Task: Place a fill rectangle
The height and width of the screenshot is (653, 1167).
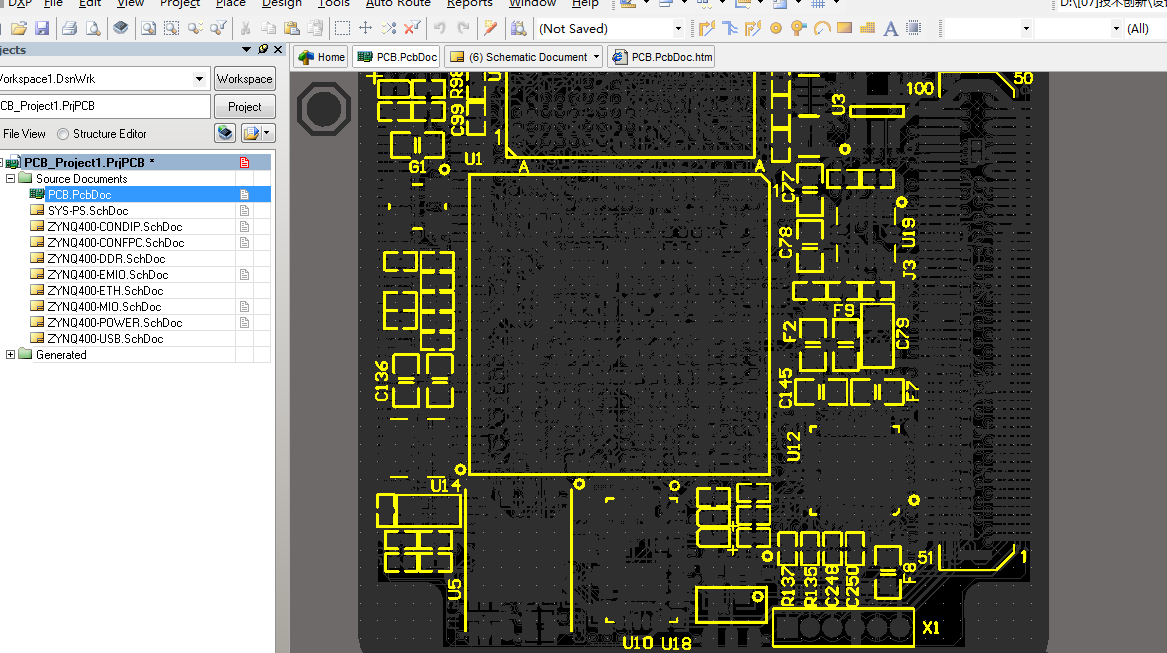Action: click(844, 28)
